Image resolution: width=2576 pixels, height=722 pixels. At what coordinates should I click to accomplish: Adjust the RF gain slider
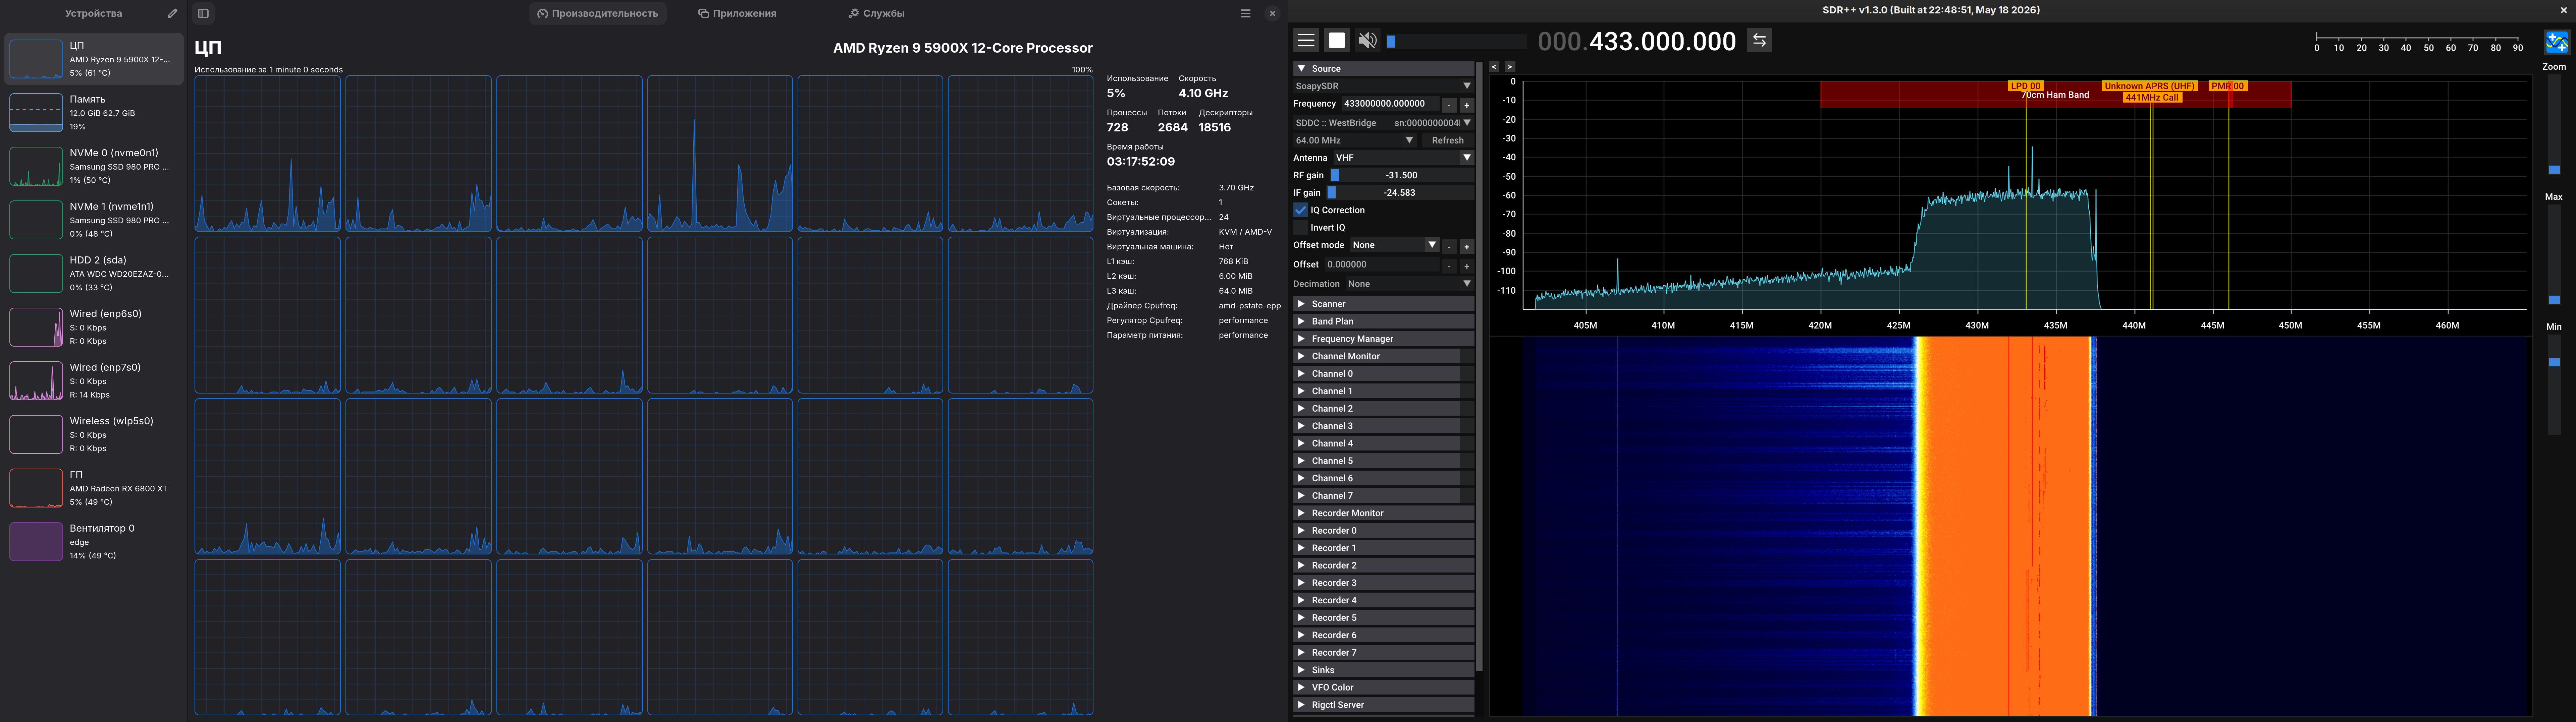coord(1401,175)
